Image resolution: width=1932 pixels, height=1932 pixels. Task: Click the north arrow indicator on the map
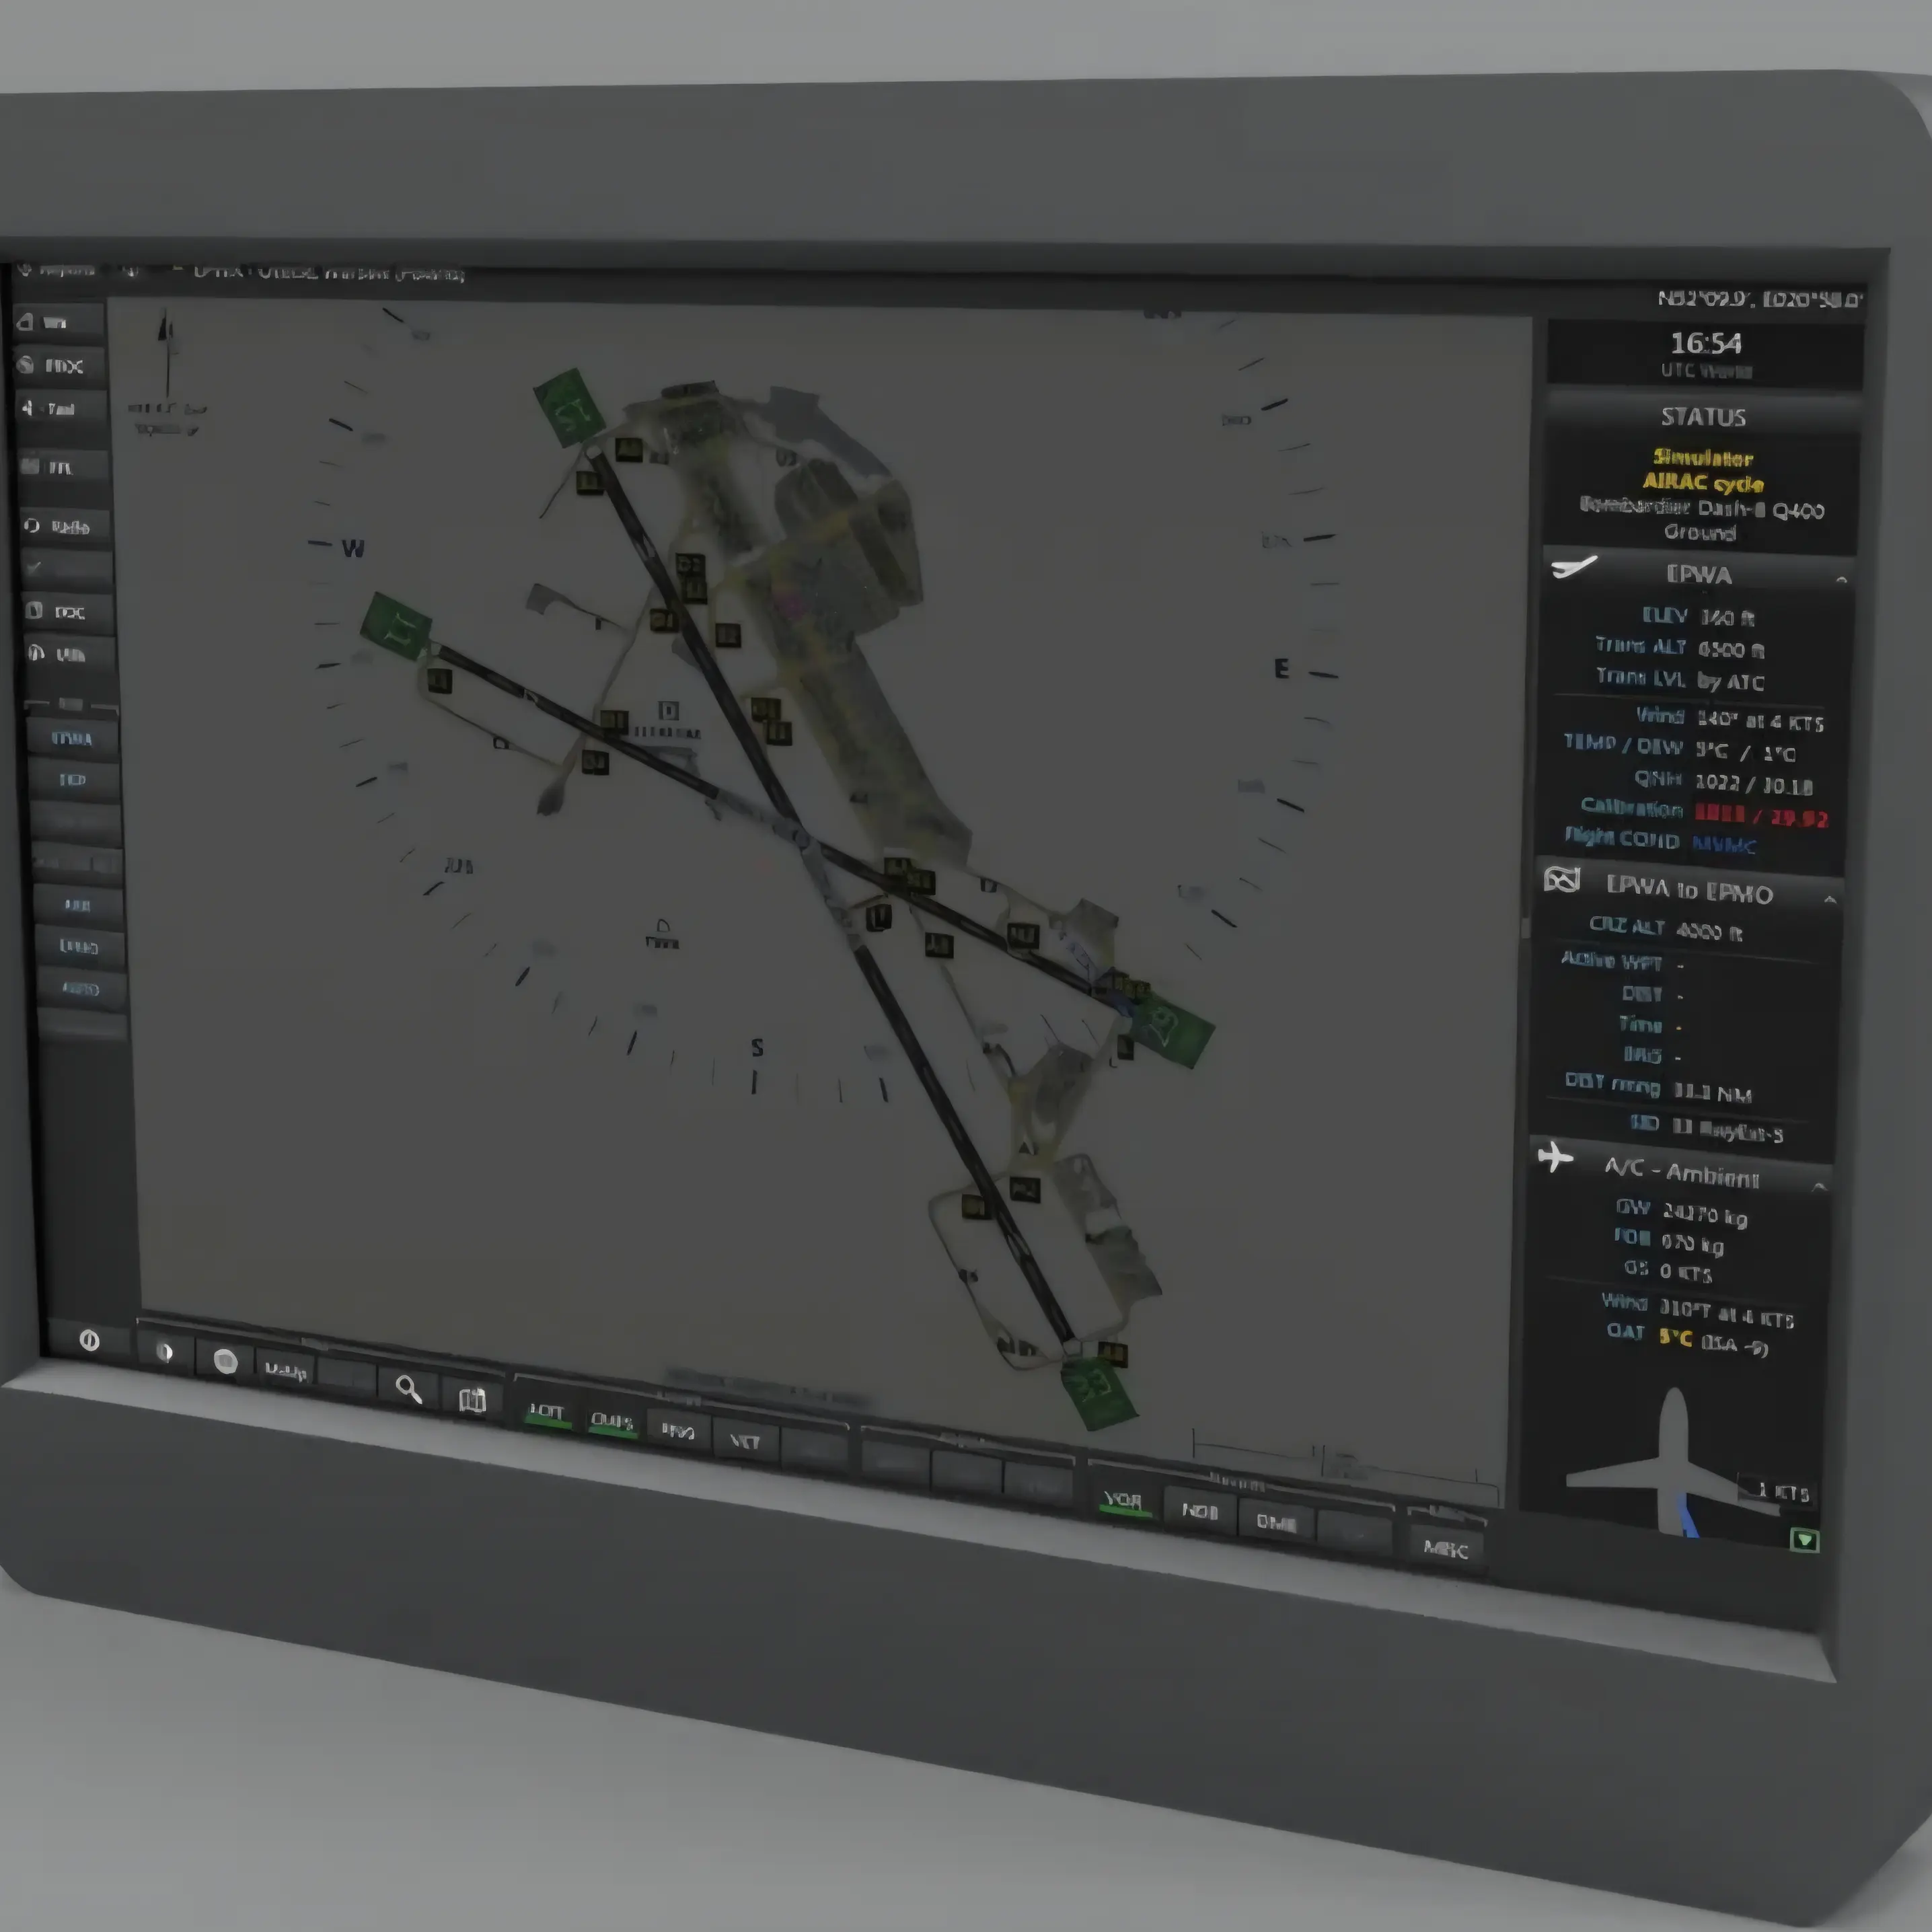point(167,354)
